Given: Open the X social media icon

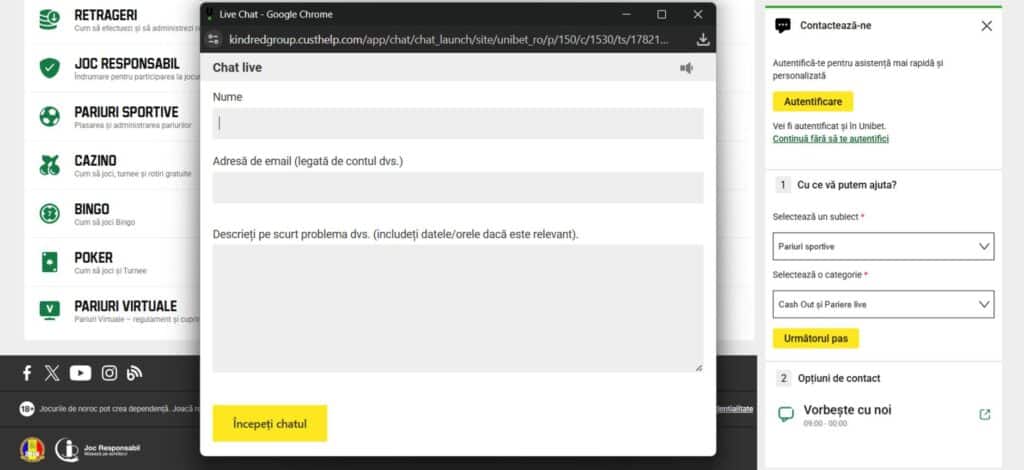Looking at the screenshot, I should click(x=52, y=373).
